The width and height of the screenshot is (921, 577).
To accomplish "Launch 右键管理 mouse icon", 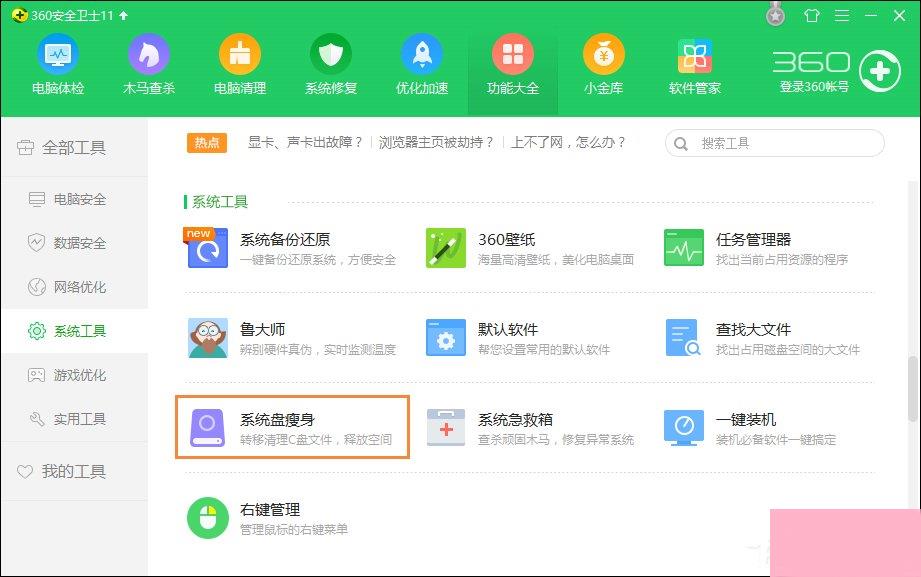I will [x=207, y=518].
